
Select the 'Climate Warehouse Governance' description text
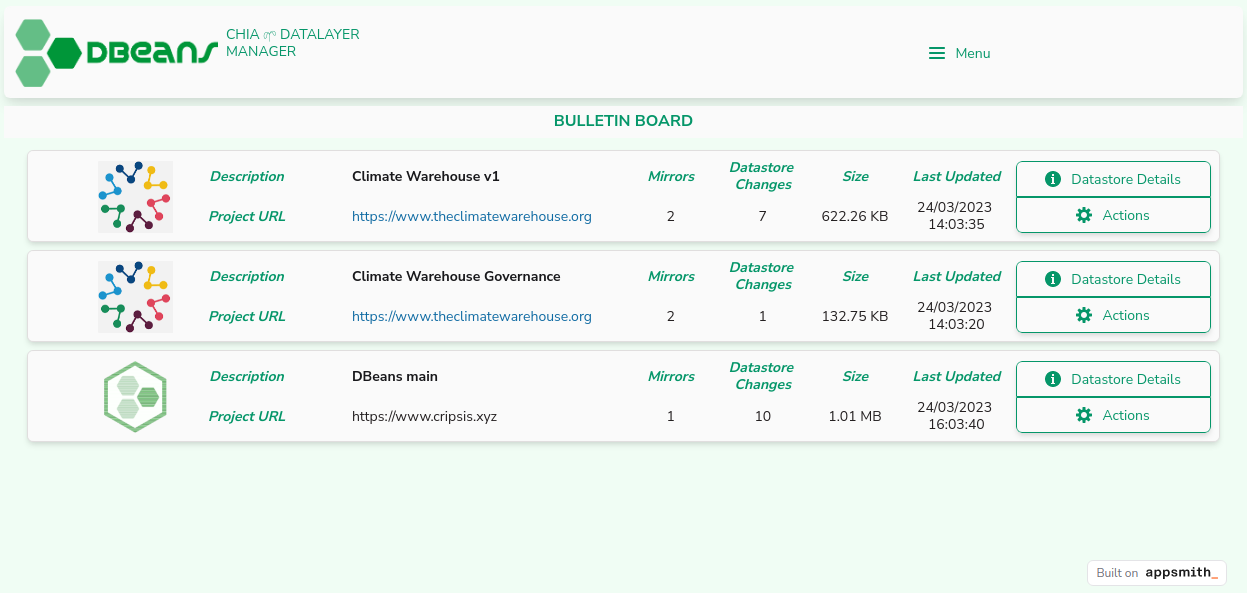456,276
